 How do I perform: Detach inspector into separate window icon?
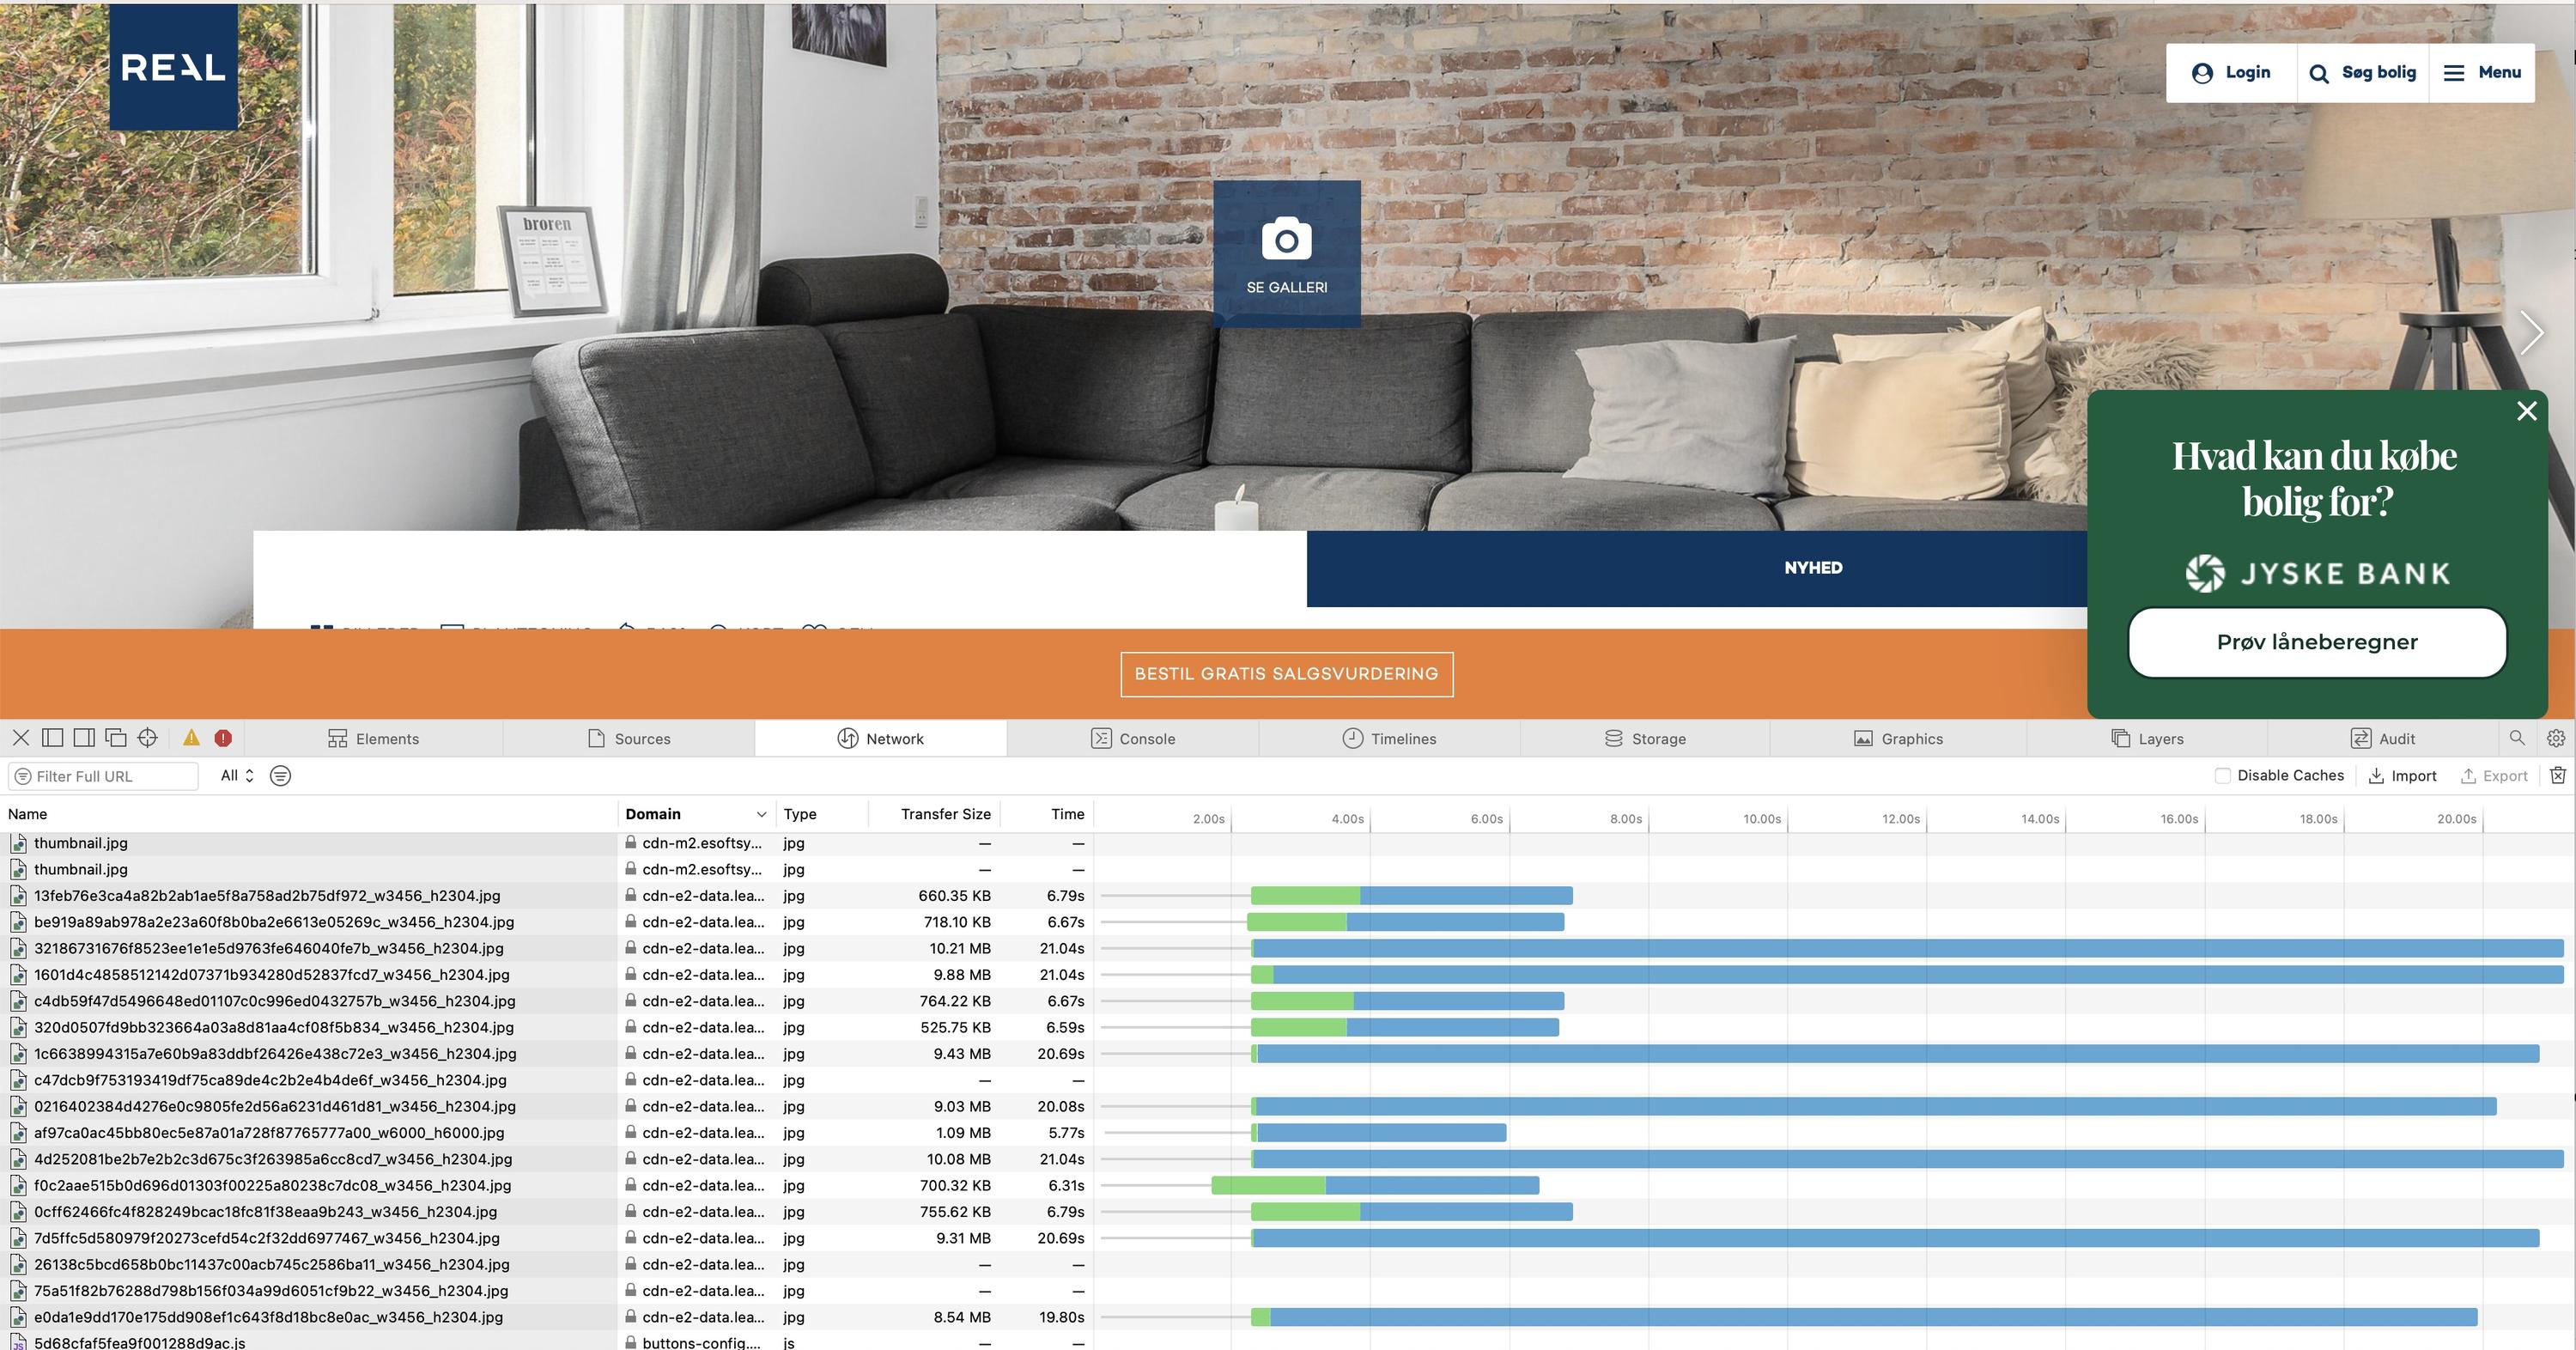point(116,738)
